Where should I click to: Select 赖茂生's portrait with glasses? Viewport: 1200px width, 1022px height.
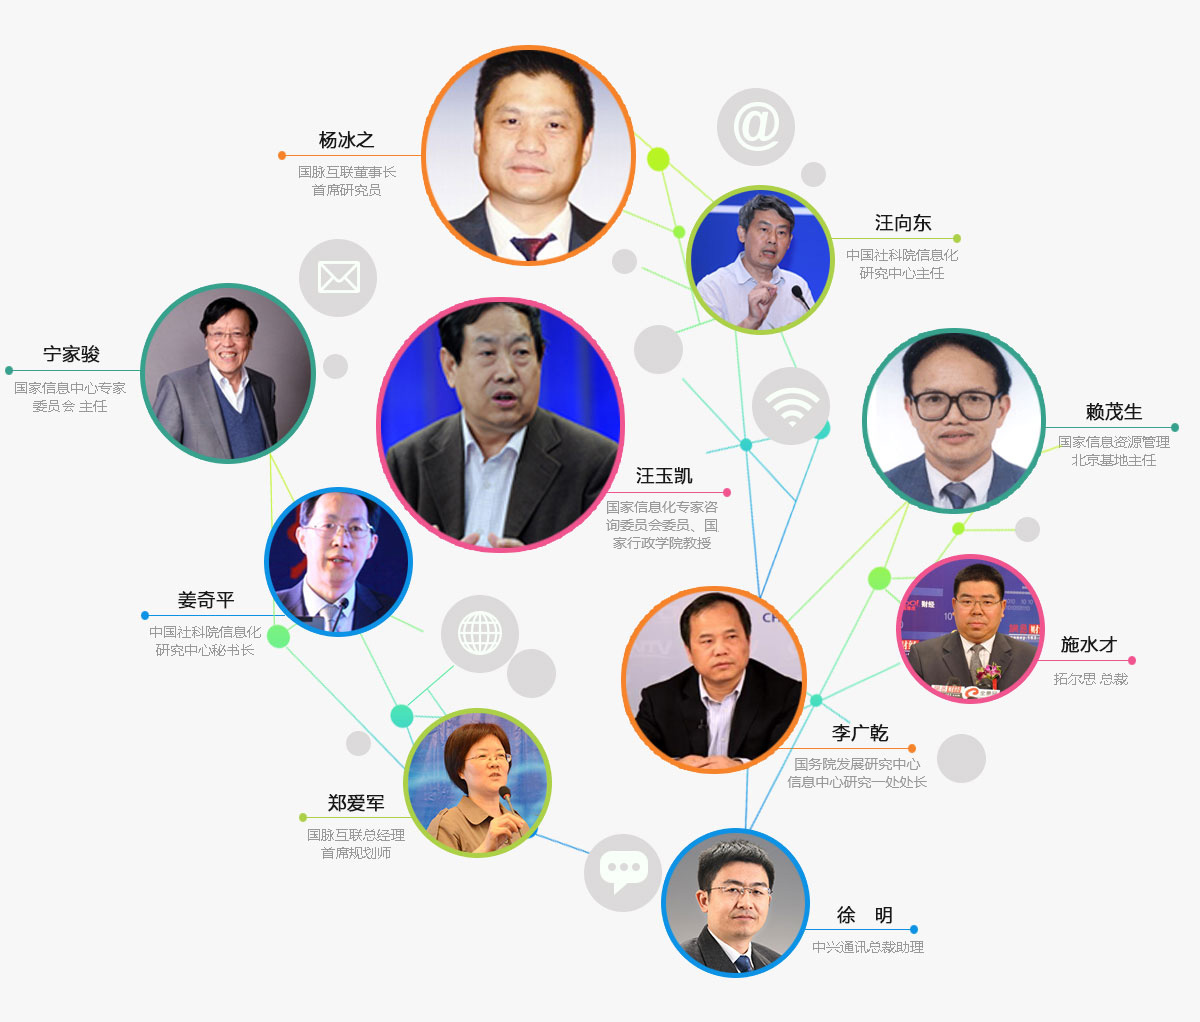955,421
